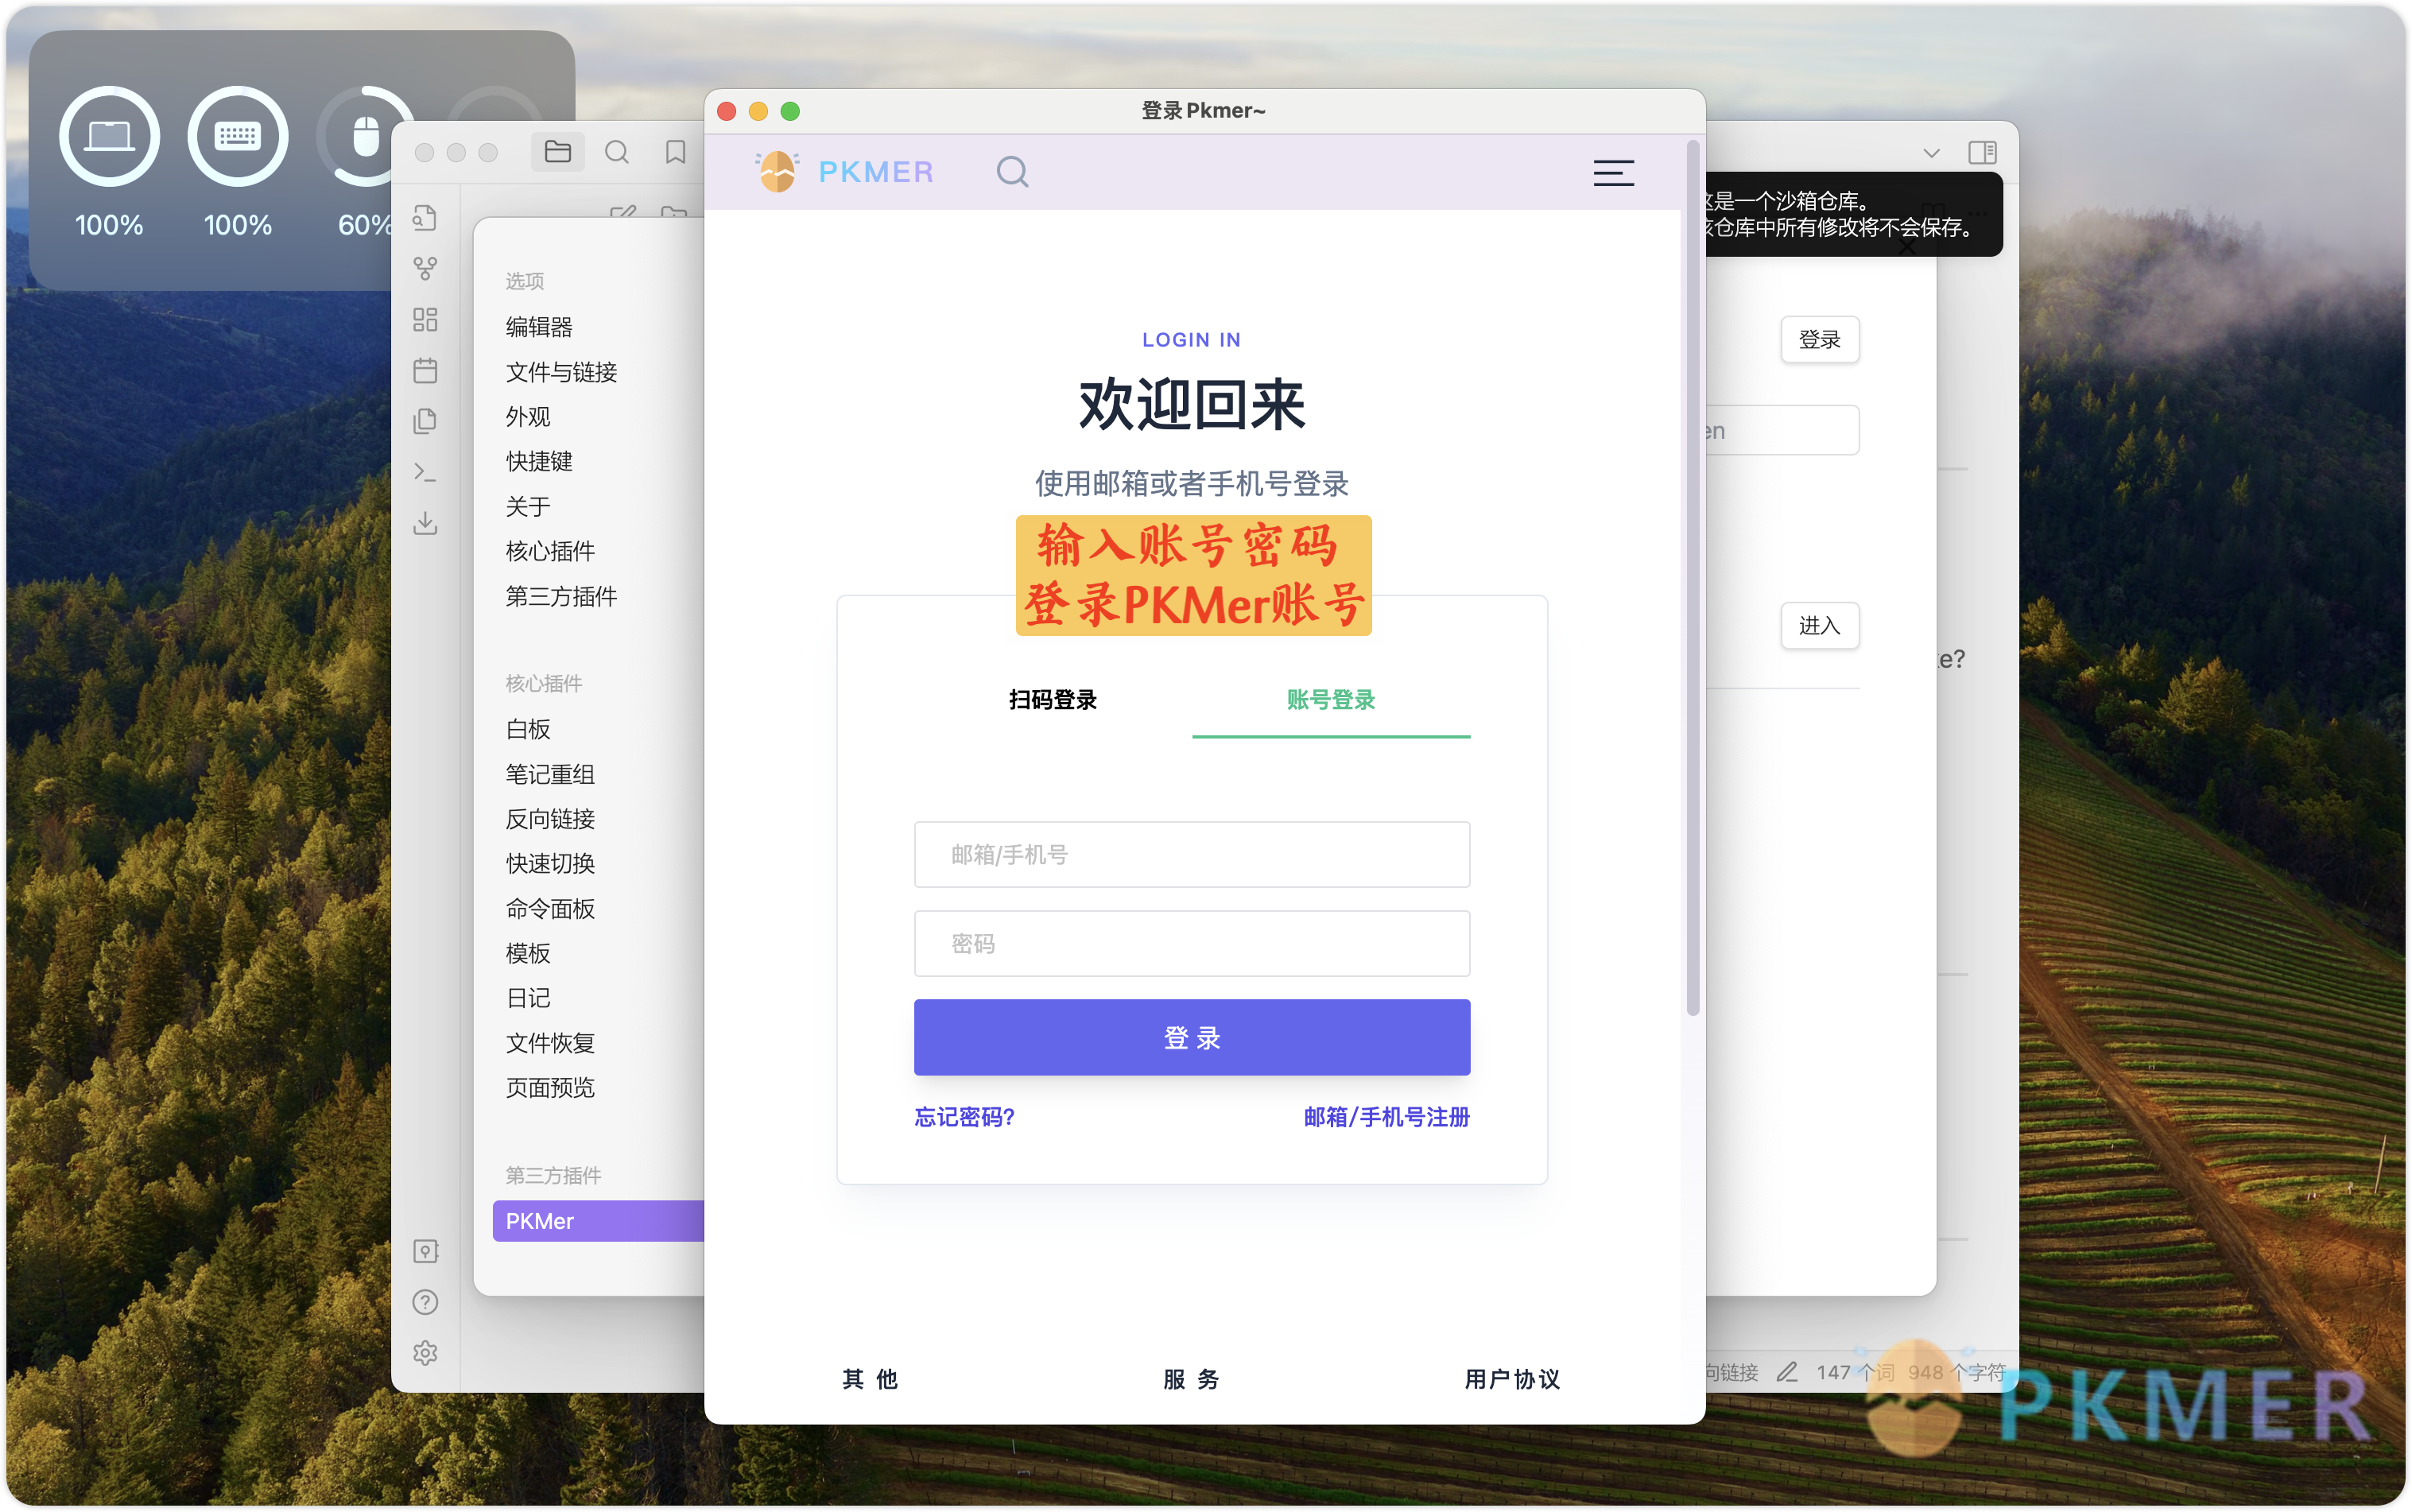The width and height of the screenshot is (2412, 1512).
Task: Expand the tab dropdown chevron in Obsidian
Action: point(1931,153)
